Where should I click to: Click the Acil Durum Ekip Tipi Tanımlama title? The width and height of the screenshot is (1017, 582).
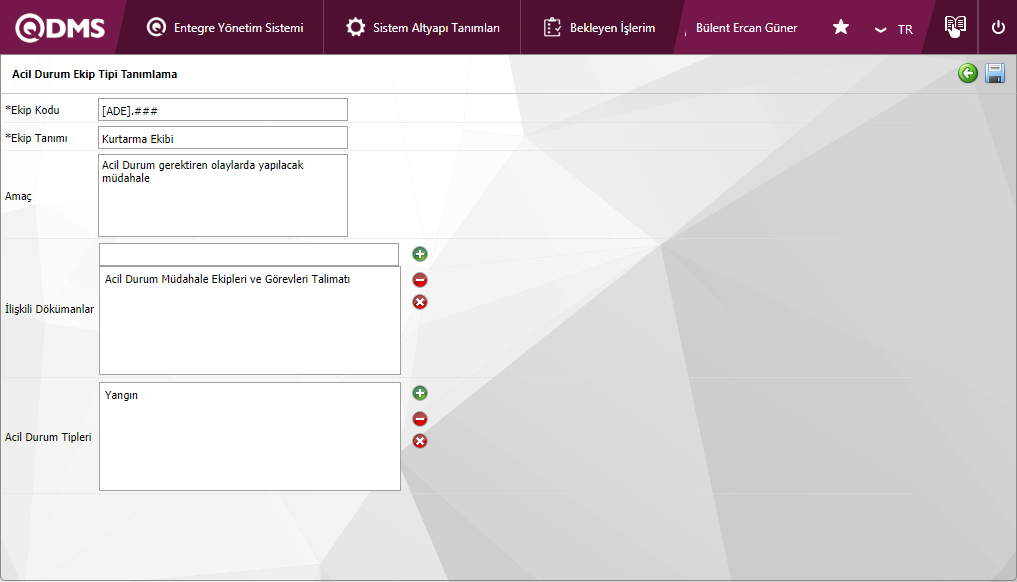(x=95, y=74)
